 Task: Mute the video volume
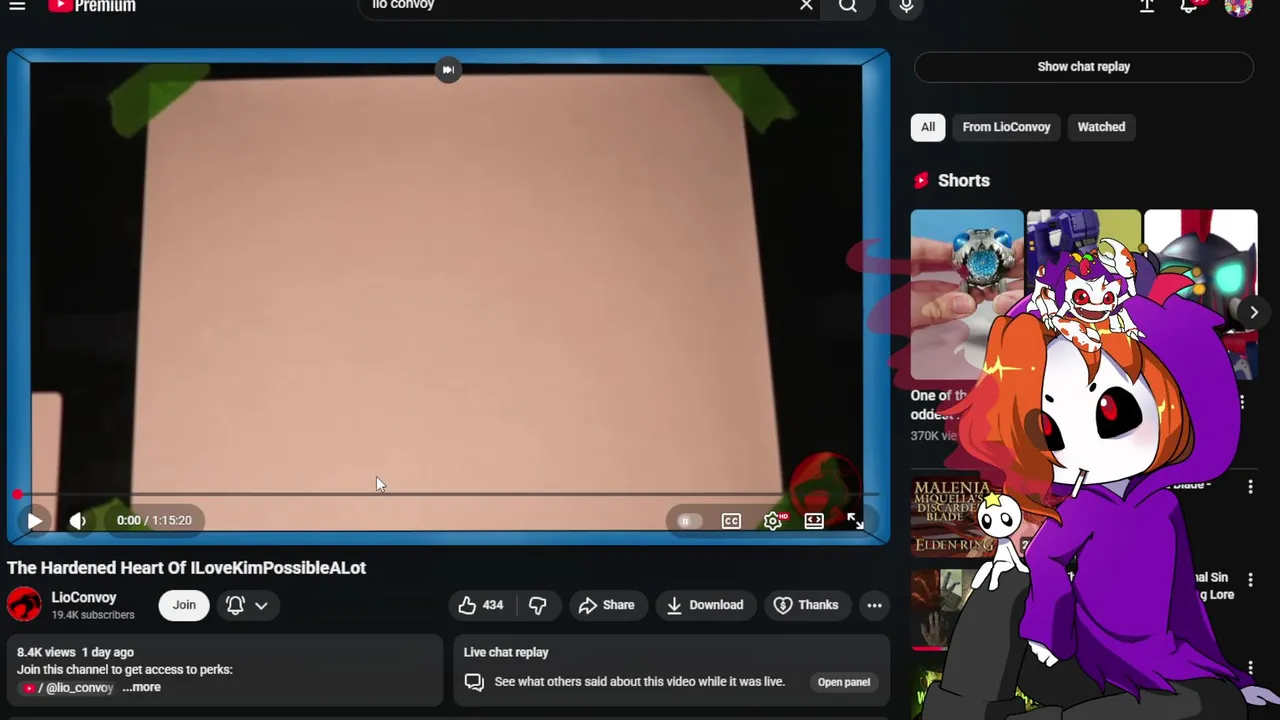77,521
